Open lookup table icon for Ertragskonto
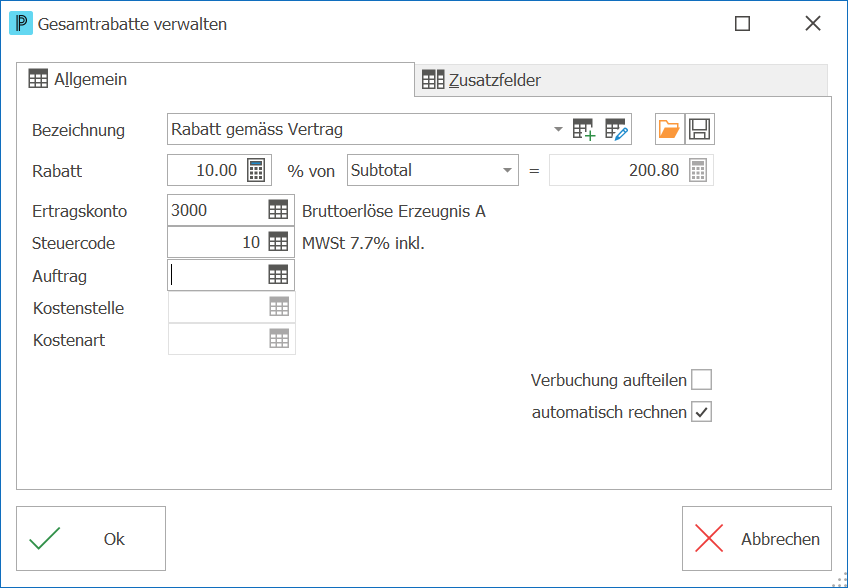 tap(279, 210)
